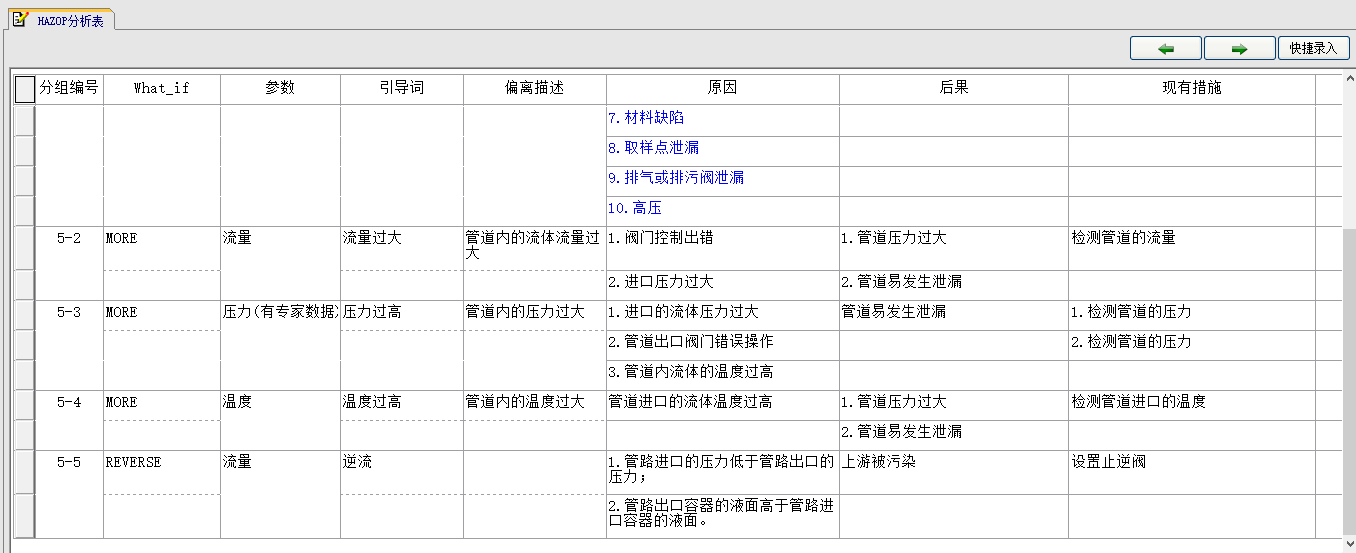This screenshot has width=1356, height=553.
Task: Click the HAZOP tab edit icon
Action: coord(20,19)
